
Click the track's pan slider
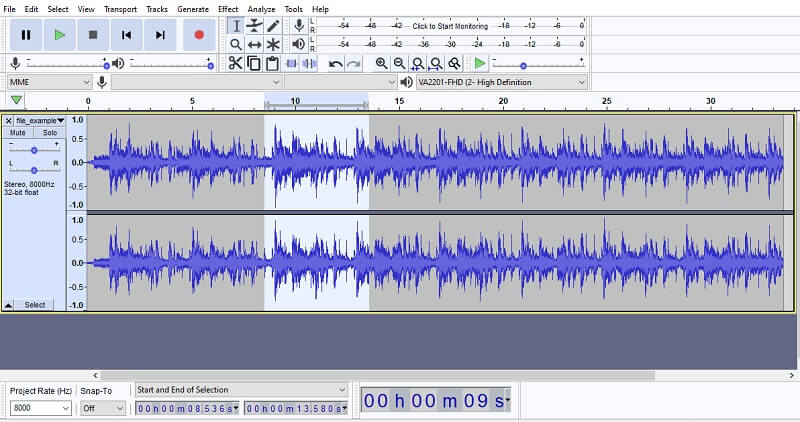coord(34,169)
